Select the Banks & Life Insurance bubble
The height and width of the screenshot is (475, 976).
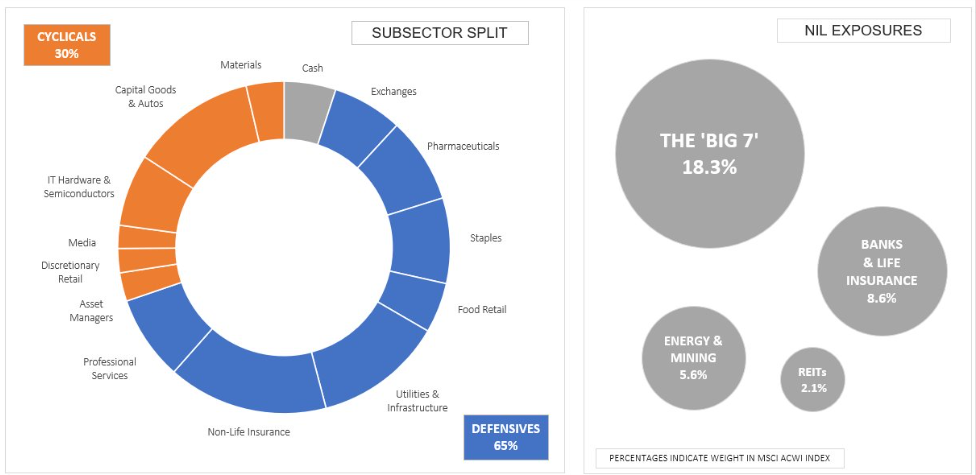(881, 269)
